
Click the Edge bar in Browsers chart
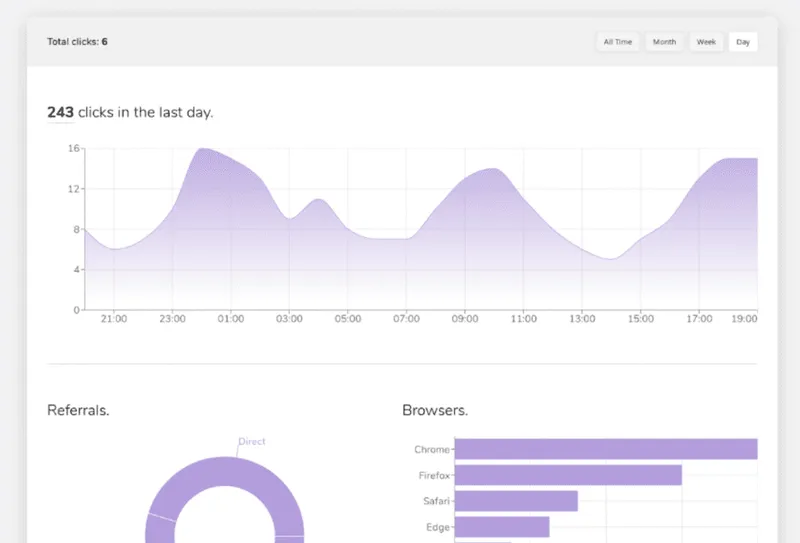point(502,527)
